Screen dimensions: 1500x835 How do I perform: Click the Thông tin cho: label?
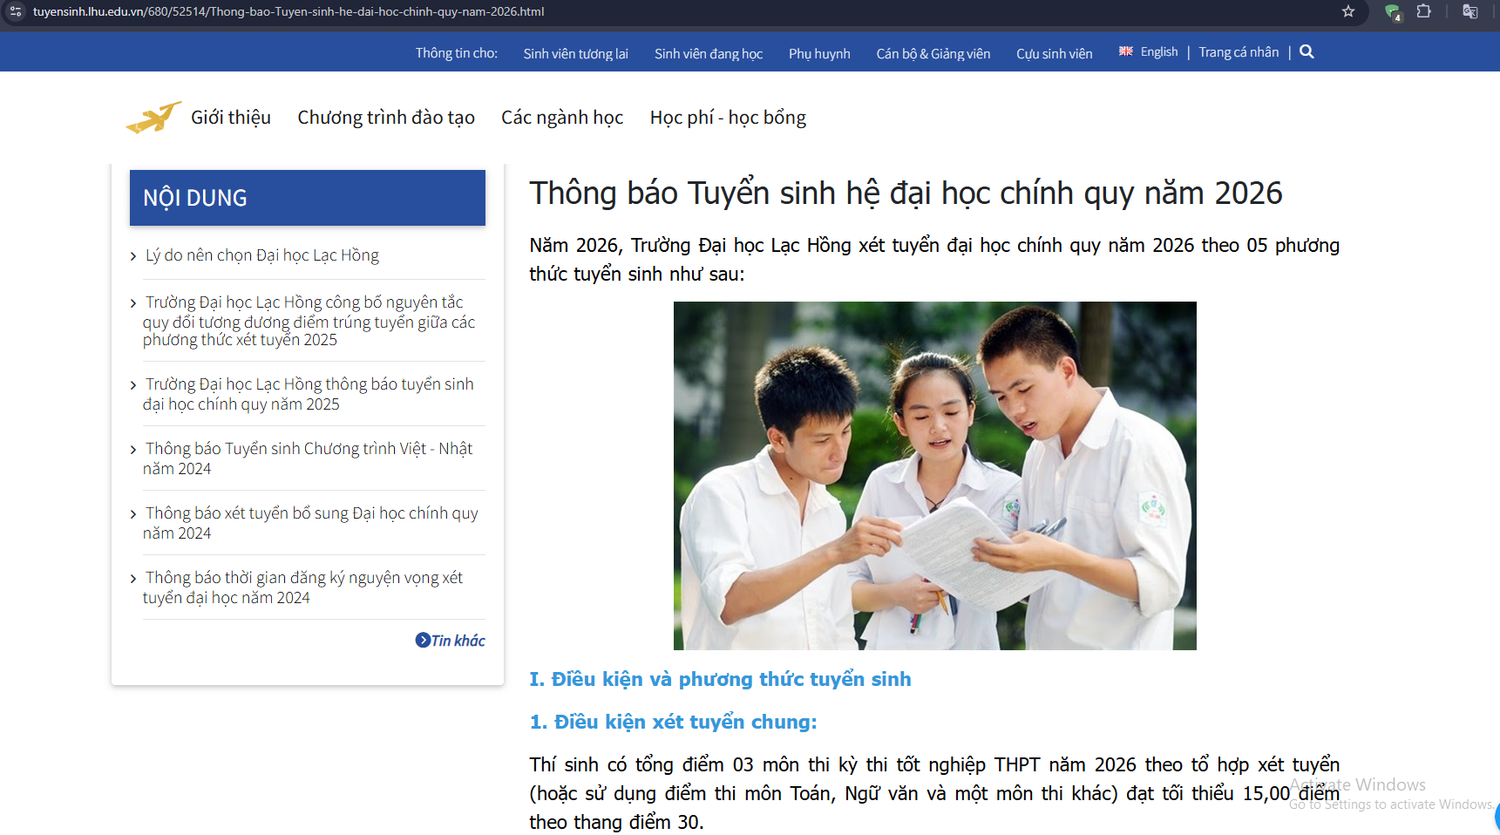click(x=457, y=53)
